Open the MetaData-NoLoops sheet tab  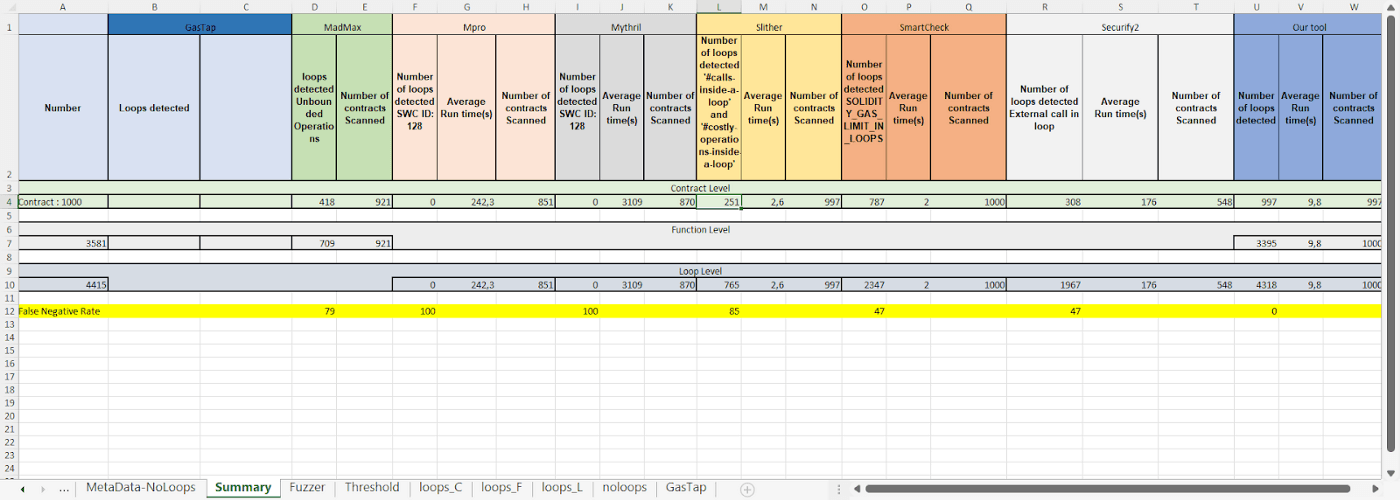(140, 488)
